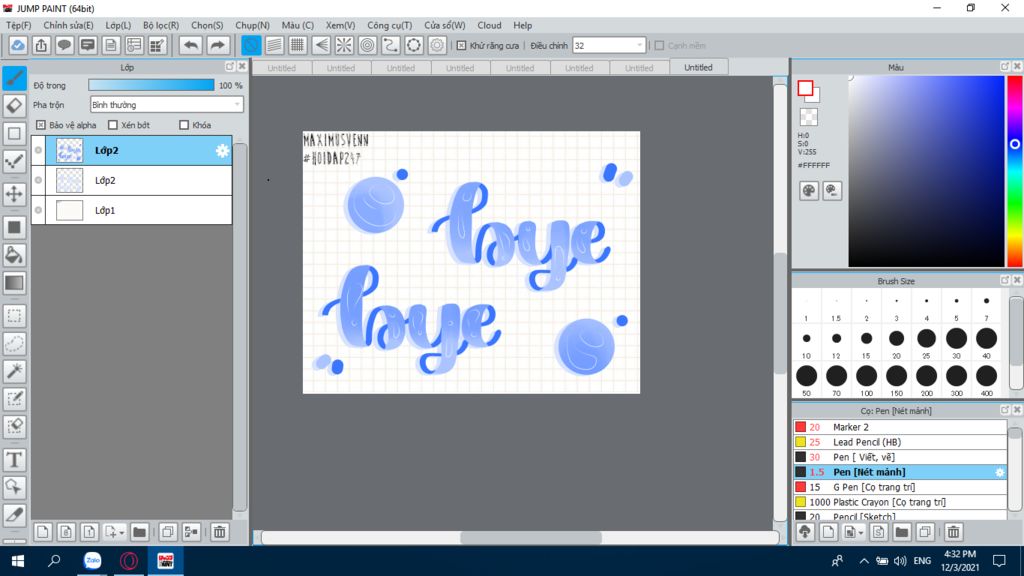The height and width of the screenshot is (576, 1024).
Task: Click the Lớp1 layer thumbnail
Action: click(x=69, y=210)
